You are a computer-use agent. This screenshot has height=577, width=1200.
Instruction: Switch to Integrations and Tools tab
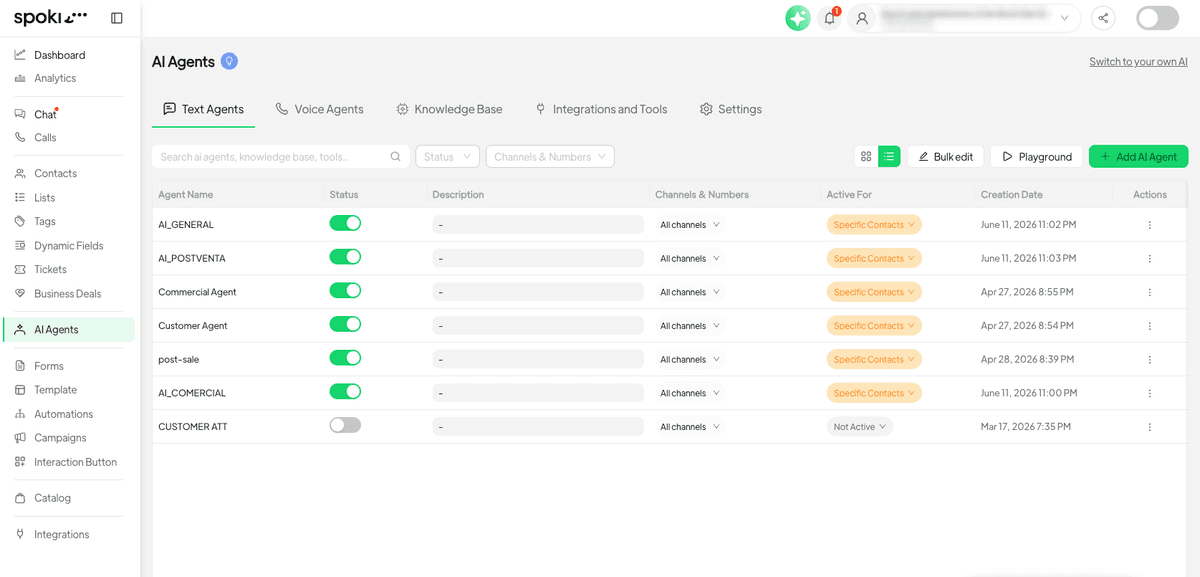click(601, 109)
